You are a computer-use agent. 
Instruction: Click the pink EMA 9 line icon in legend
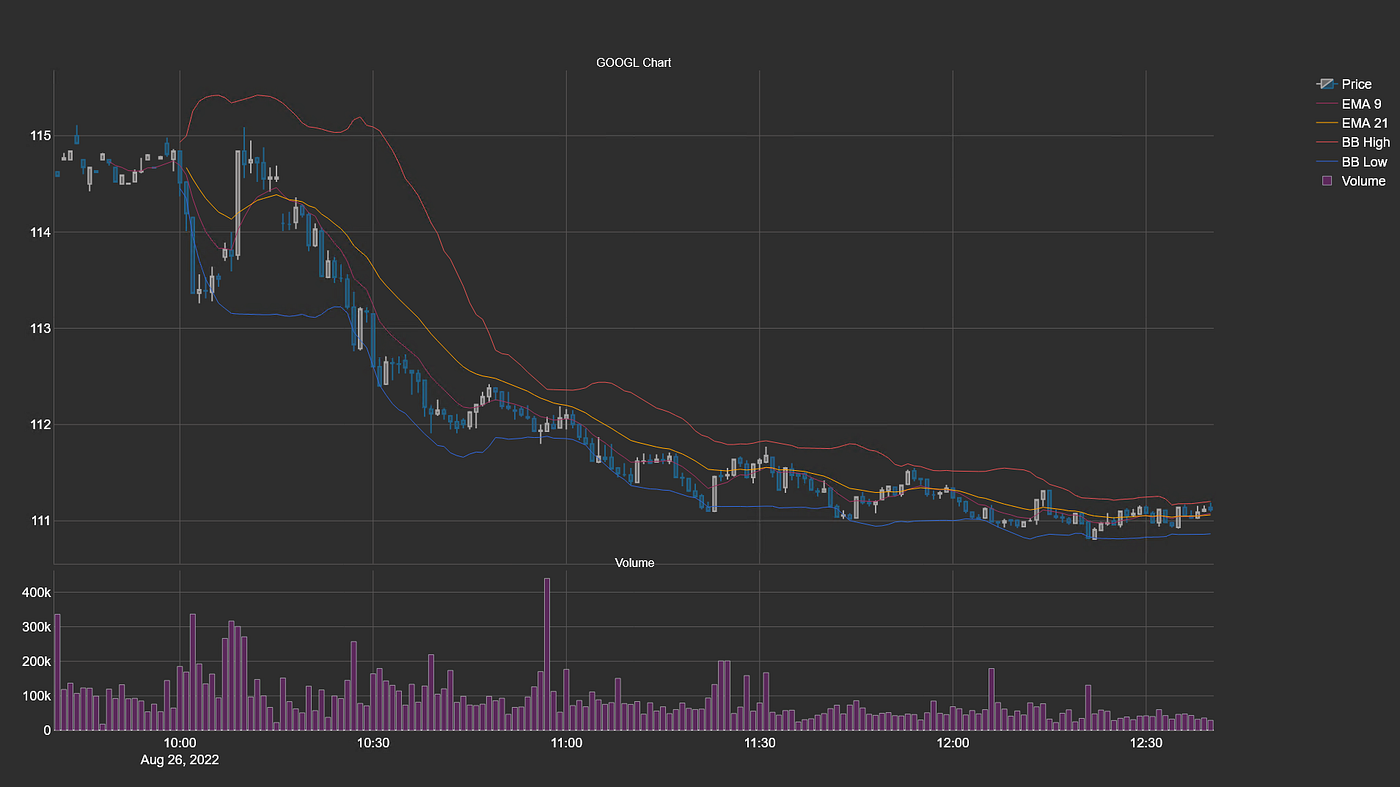click(1327, 103)
